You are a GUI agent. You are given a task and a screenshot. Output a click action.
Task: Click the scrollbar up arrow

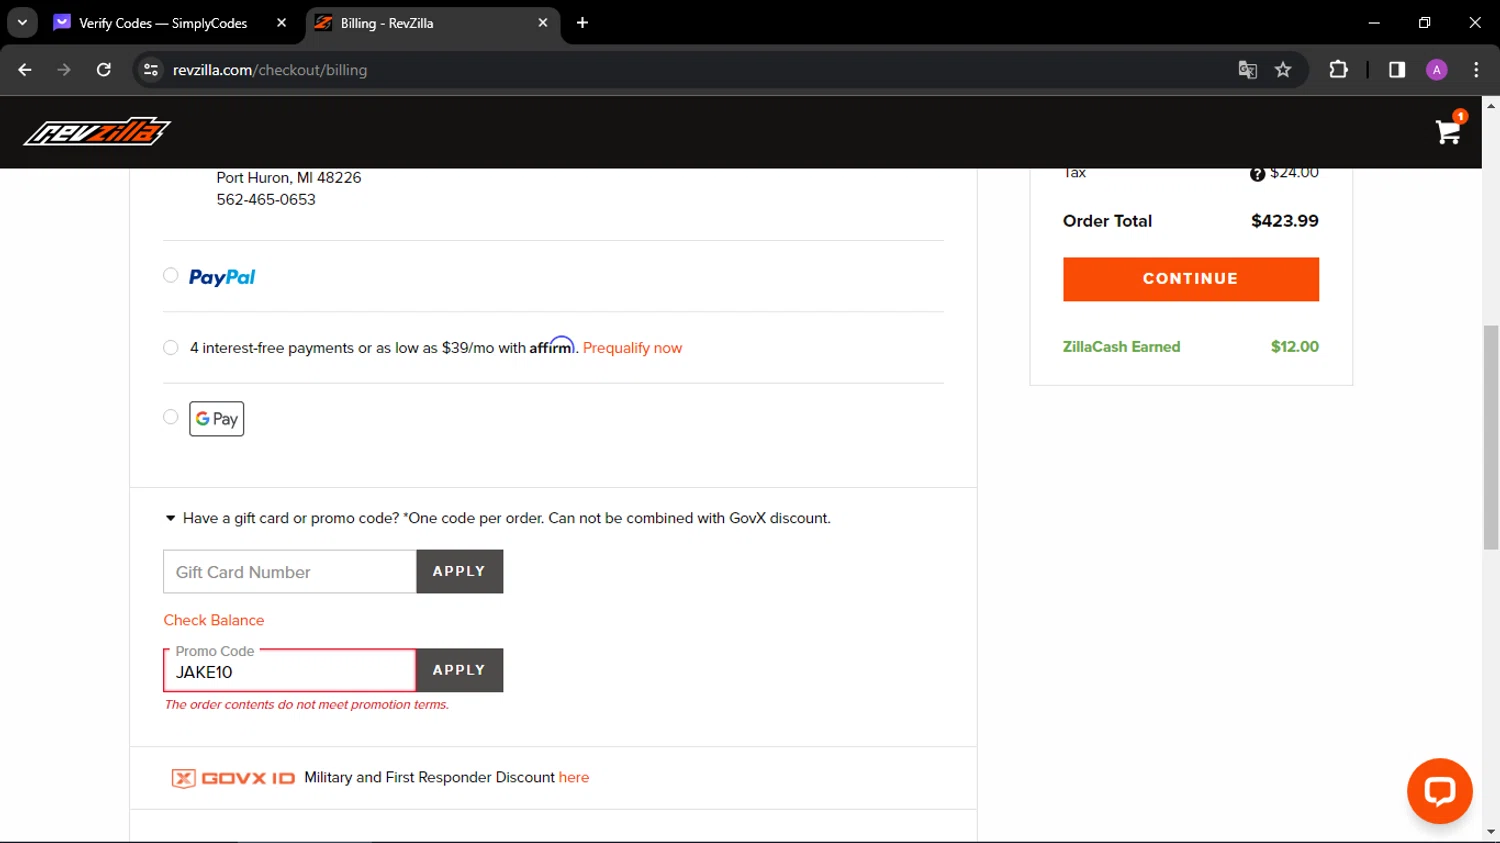tap(1491, 105)
